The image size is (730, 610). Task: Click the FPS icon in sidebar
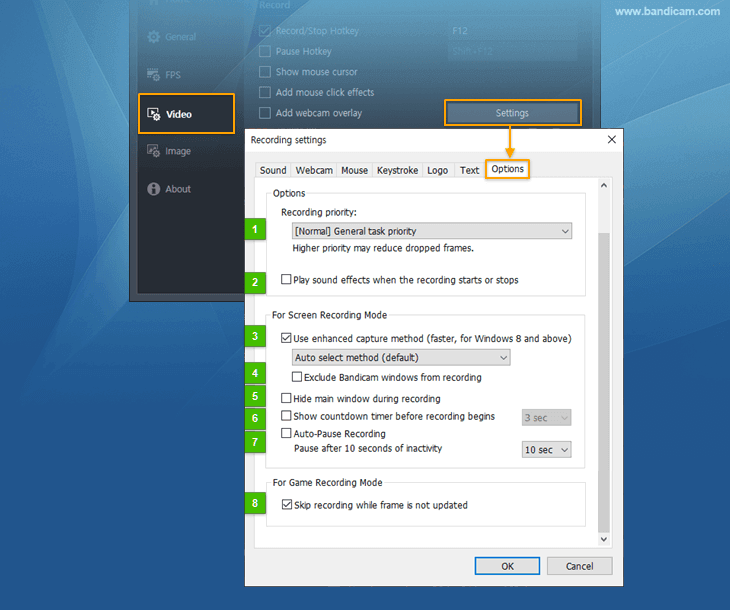point(153,74)
